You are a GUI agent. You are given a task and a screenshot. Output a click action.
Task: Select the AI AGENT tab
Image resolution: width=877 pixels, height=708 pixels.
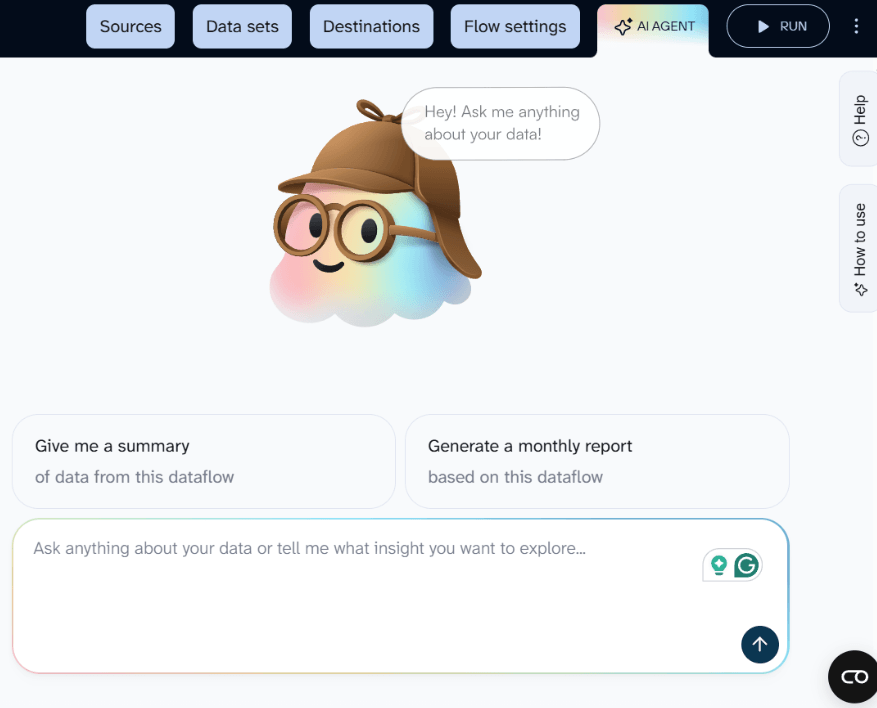[x=653, y=27]
